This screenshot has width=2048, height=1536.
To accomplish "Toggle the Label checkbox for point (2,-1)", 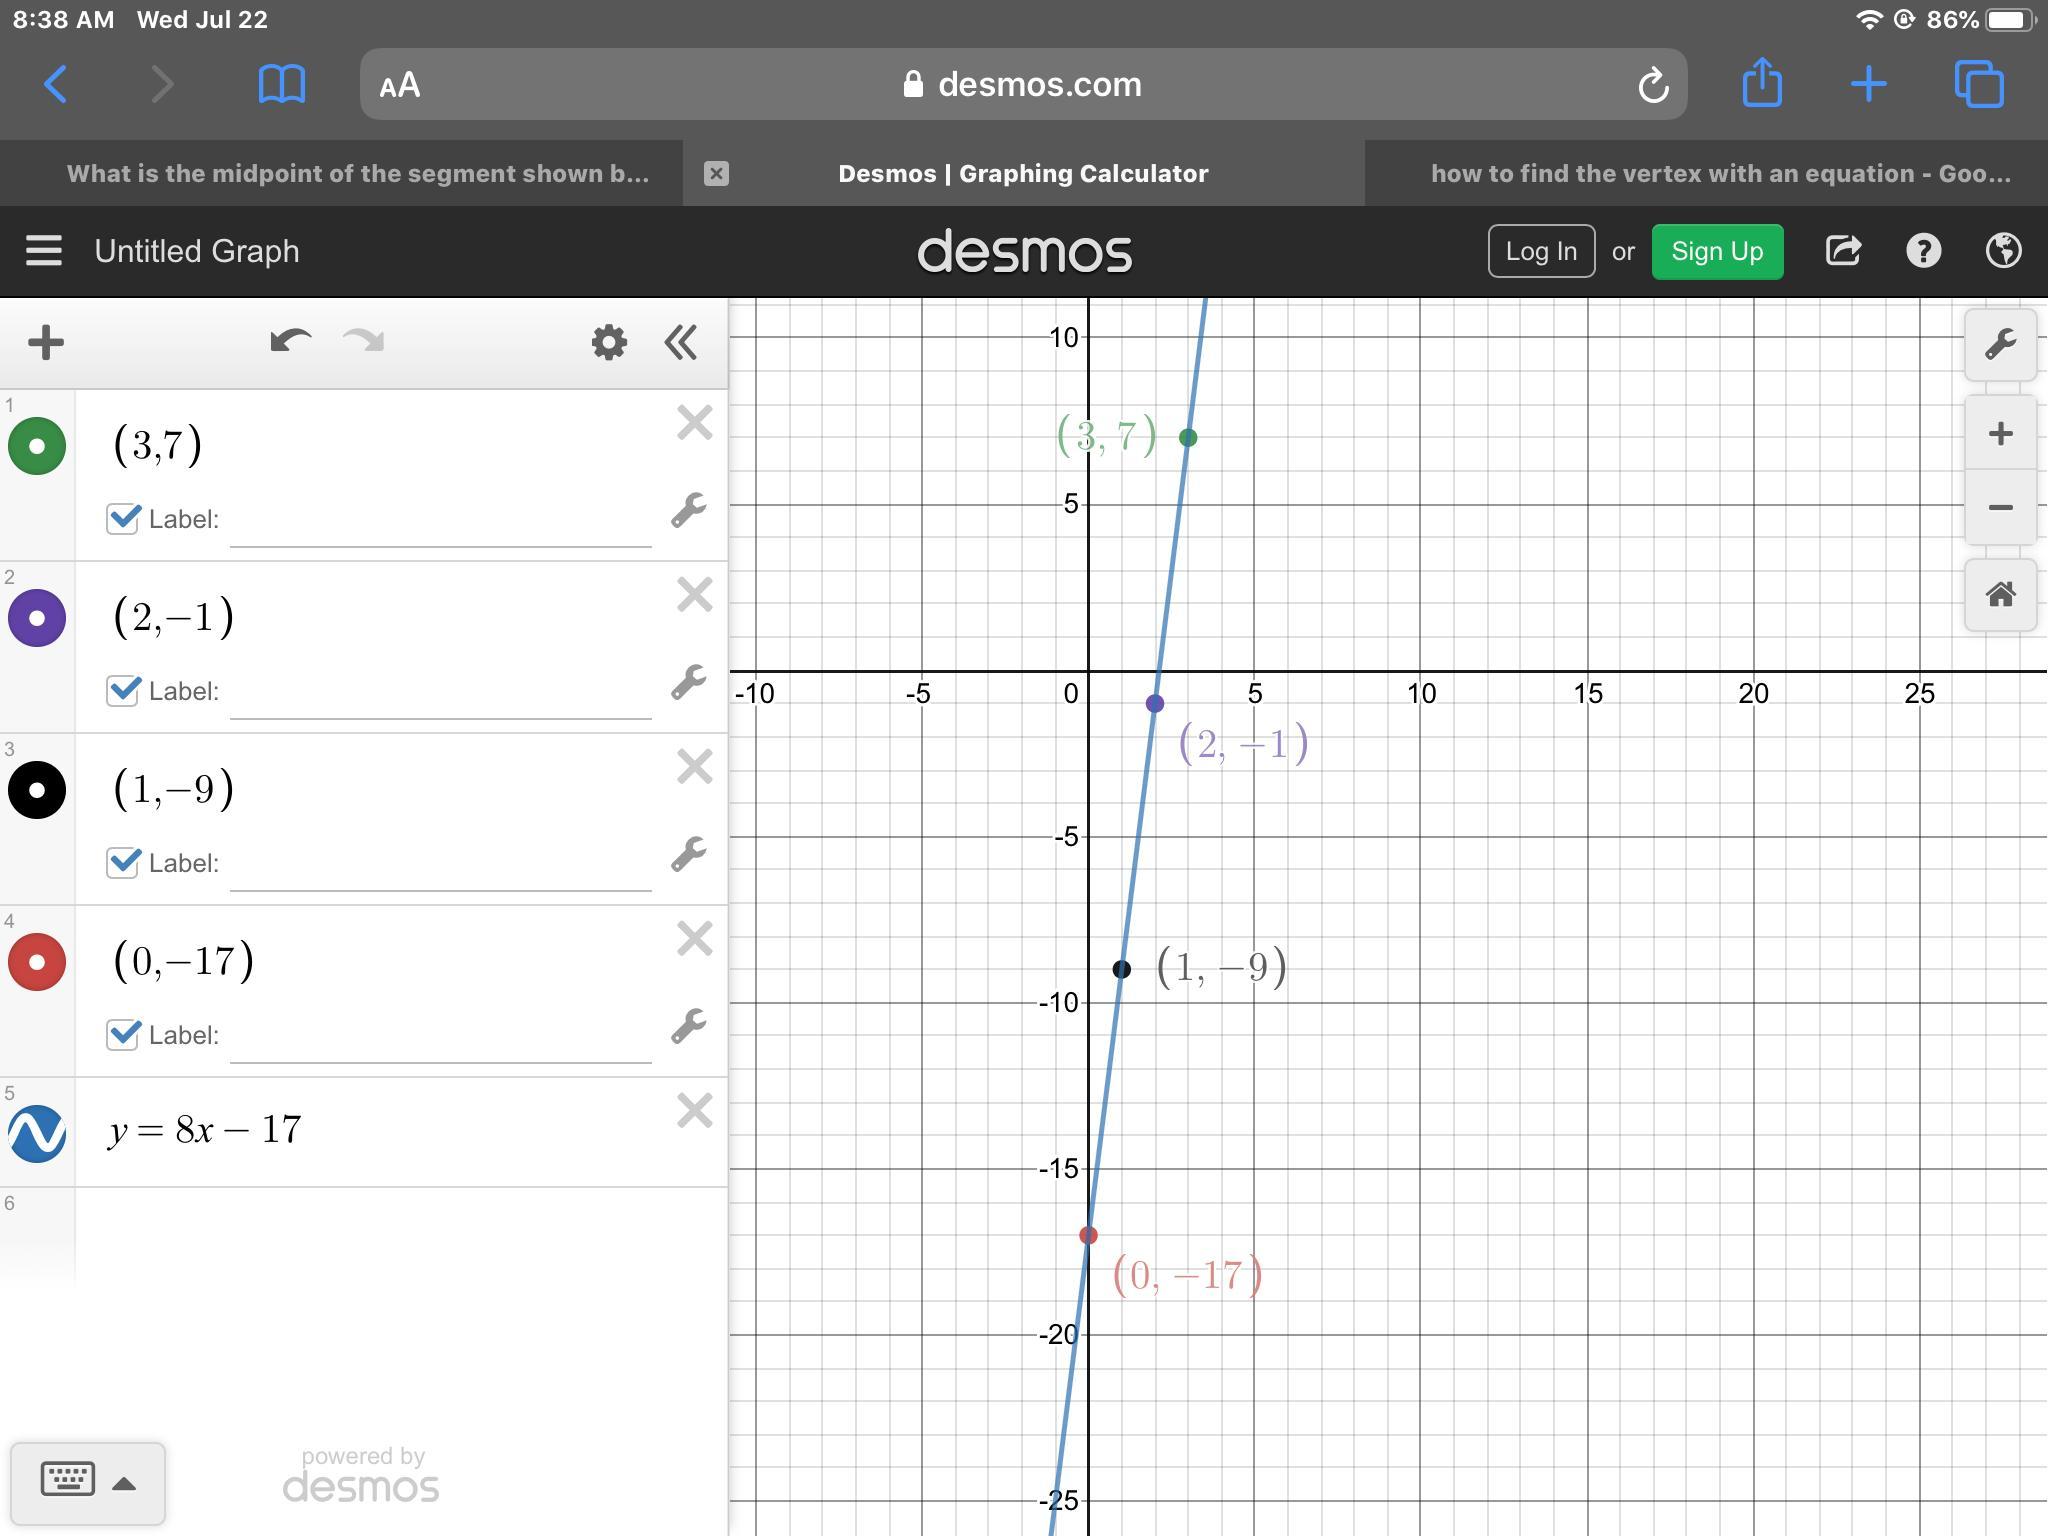I will pos(123,690).
